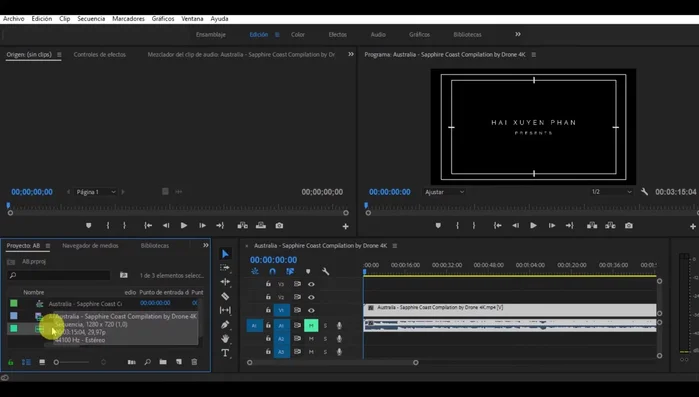This screenshot has height=397, width=699.
Task: Select the Slip tool
Action: coord(225,310)
